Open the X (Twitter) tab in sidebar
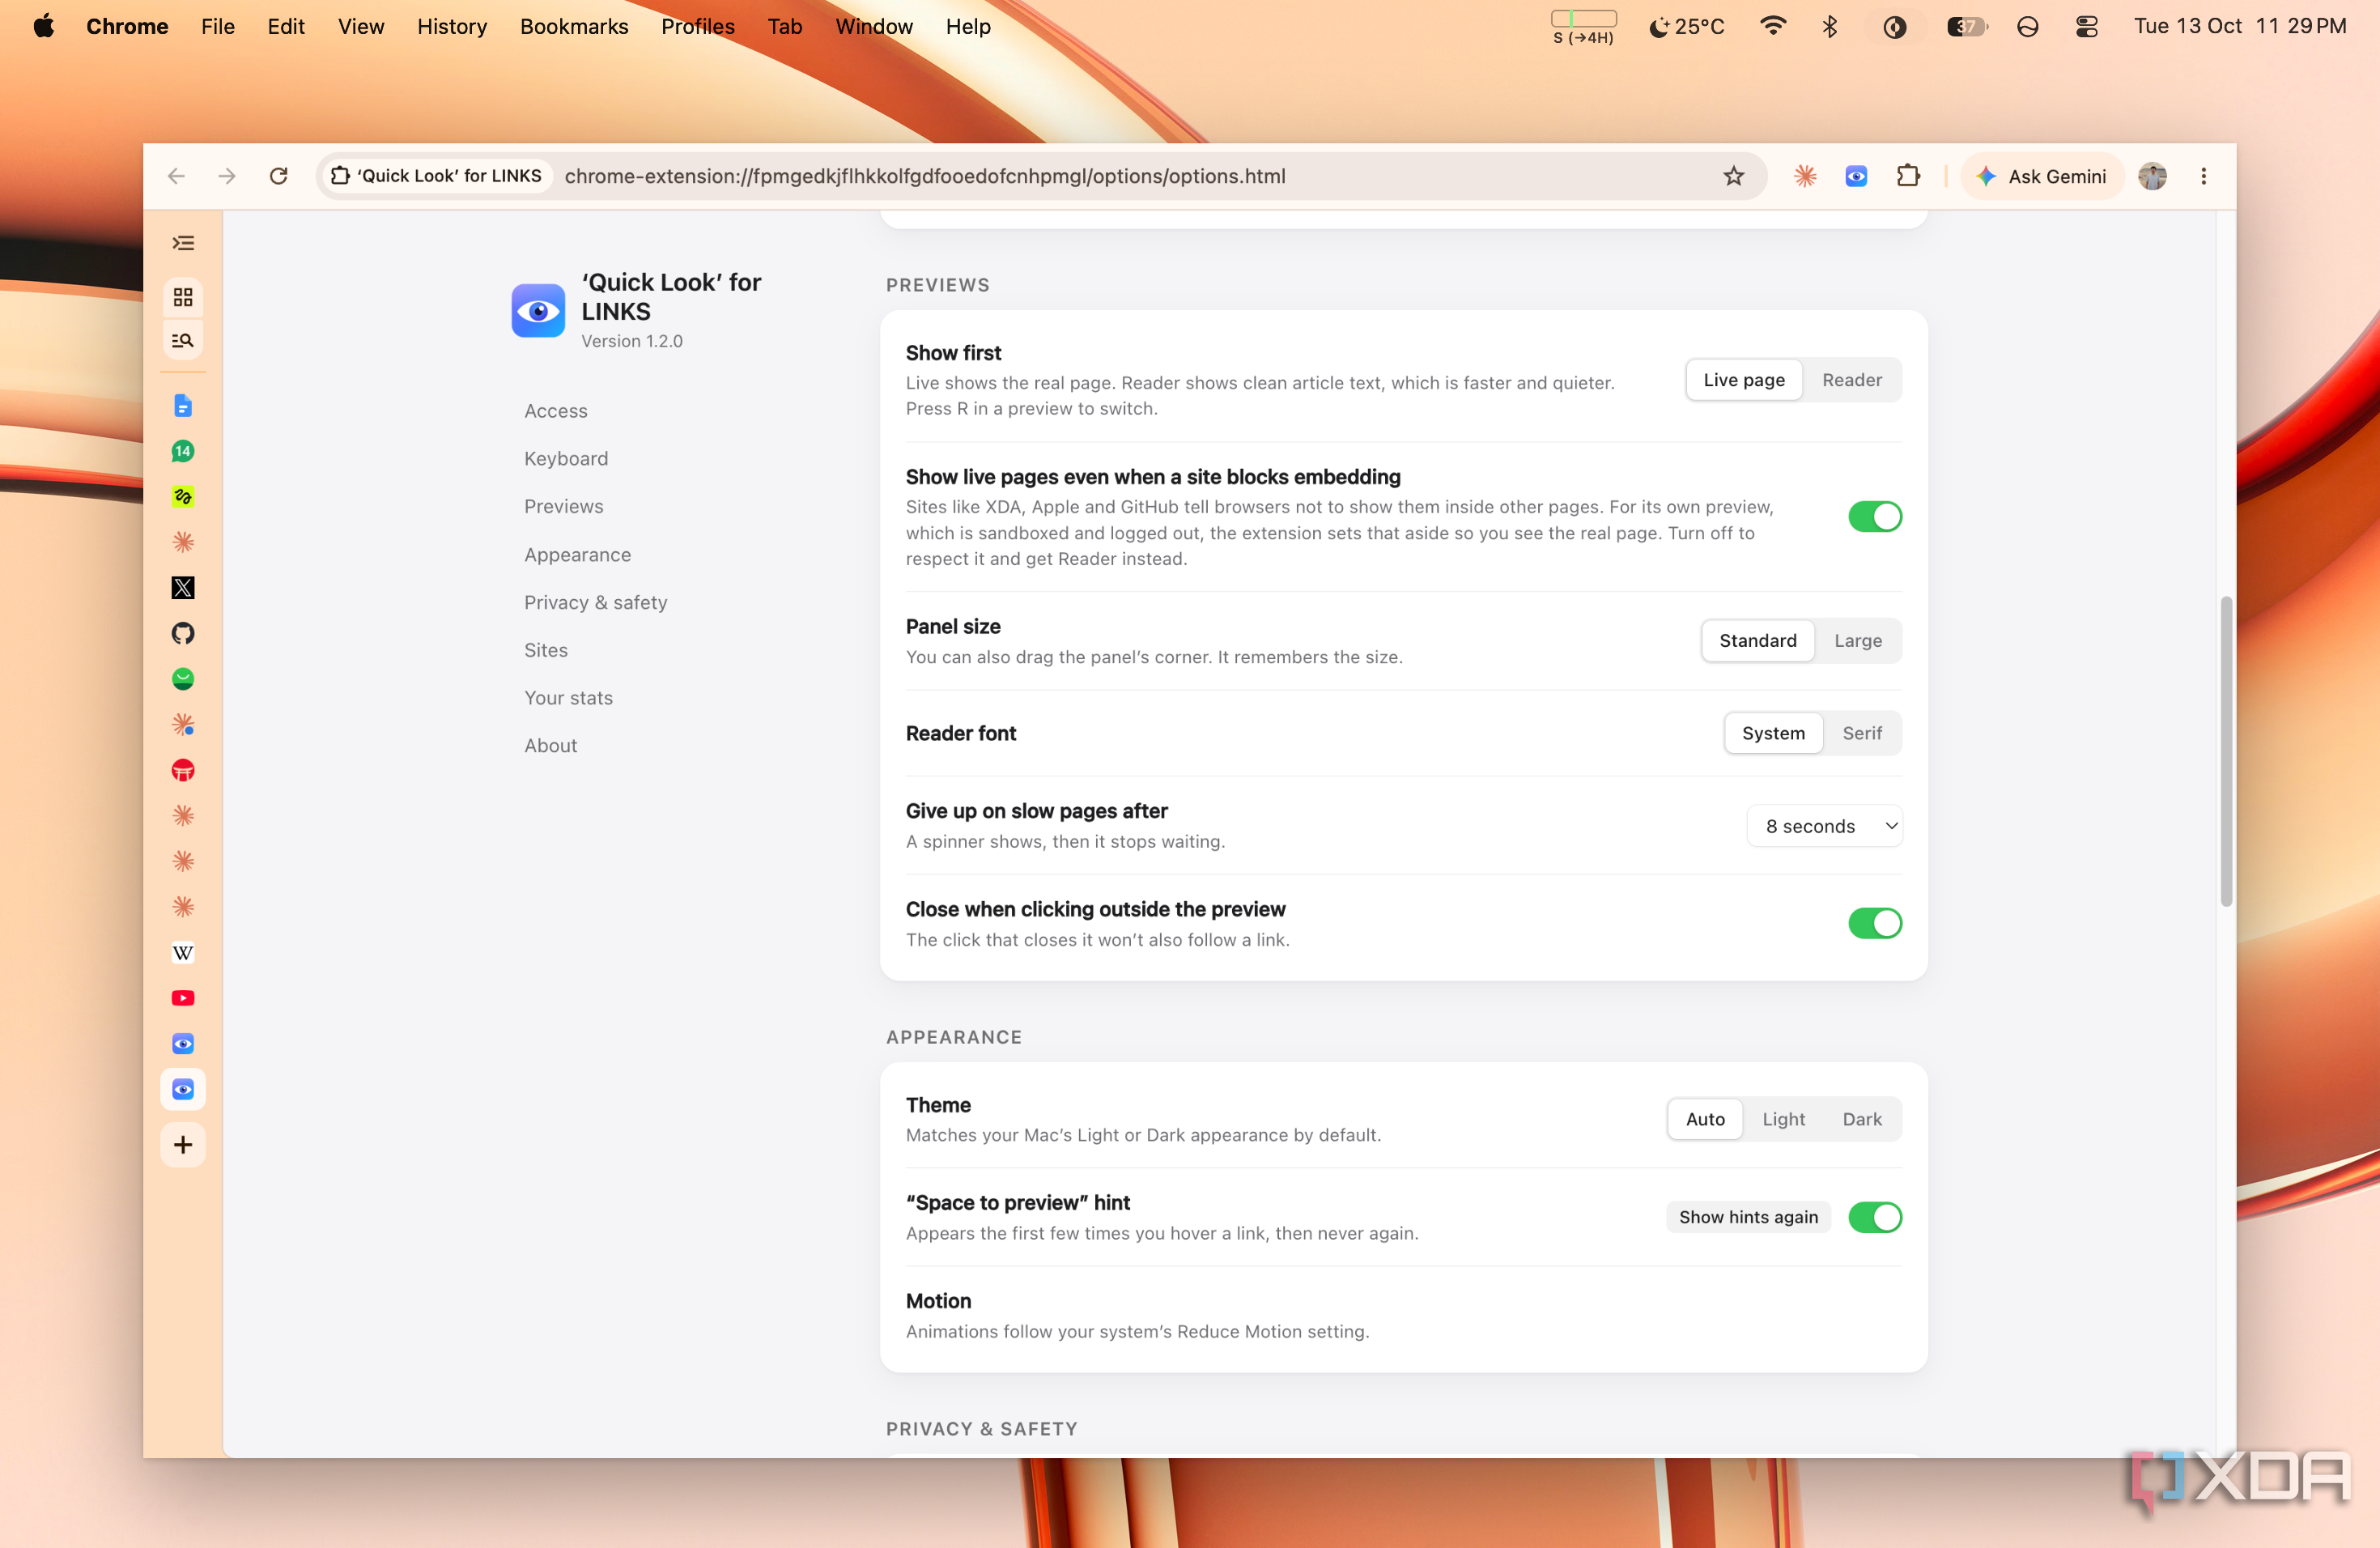The image size is (2380, 1548). point(183,588)
